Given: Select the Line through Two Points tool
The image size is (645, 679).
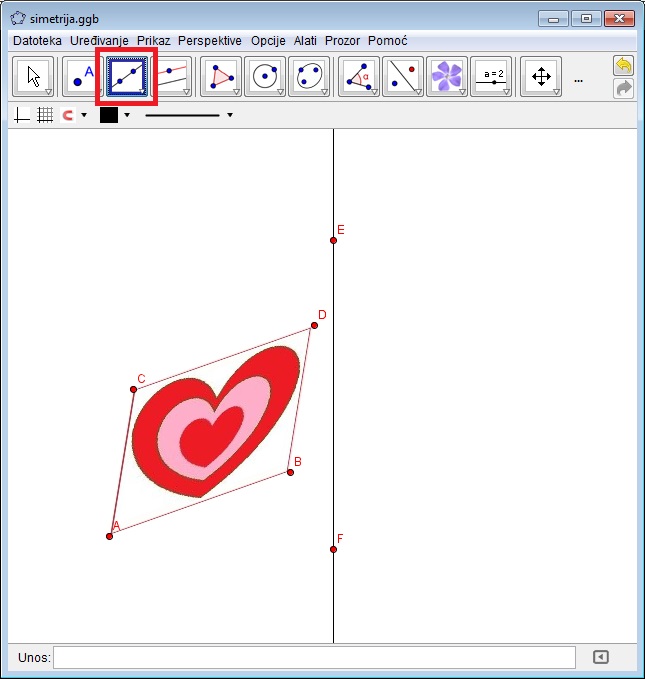Looking at the screenshot, I should coord(127,76).
